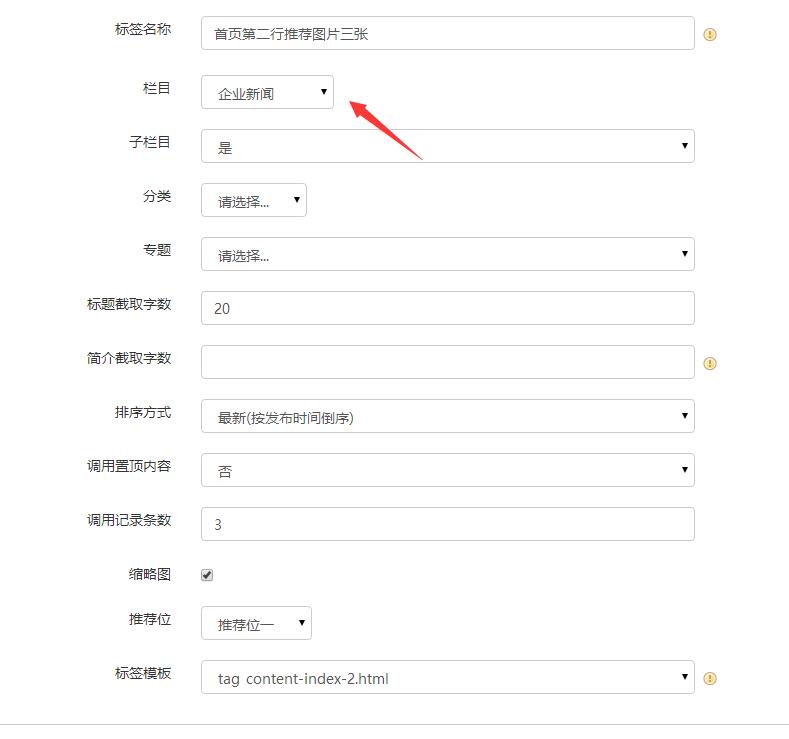Click the 标签名称 text field
The image size is (789, 739).
pos(447,33)
